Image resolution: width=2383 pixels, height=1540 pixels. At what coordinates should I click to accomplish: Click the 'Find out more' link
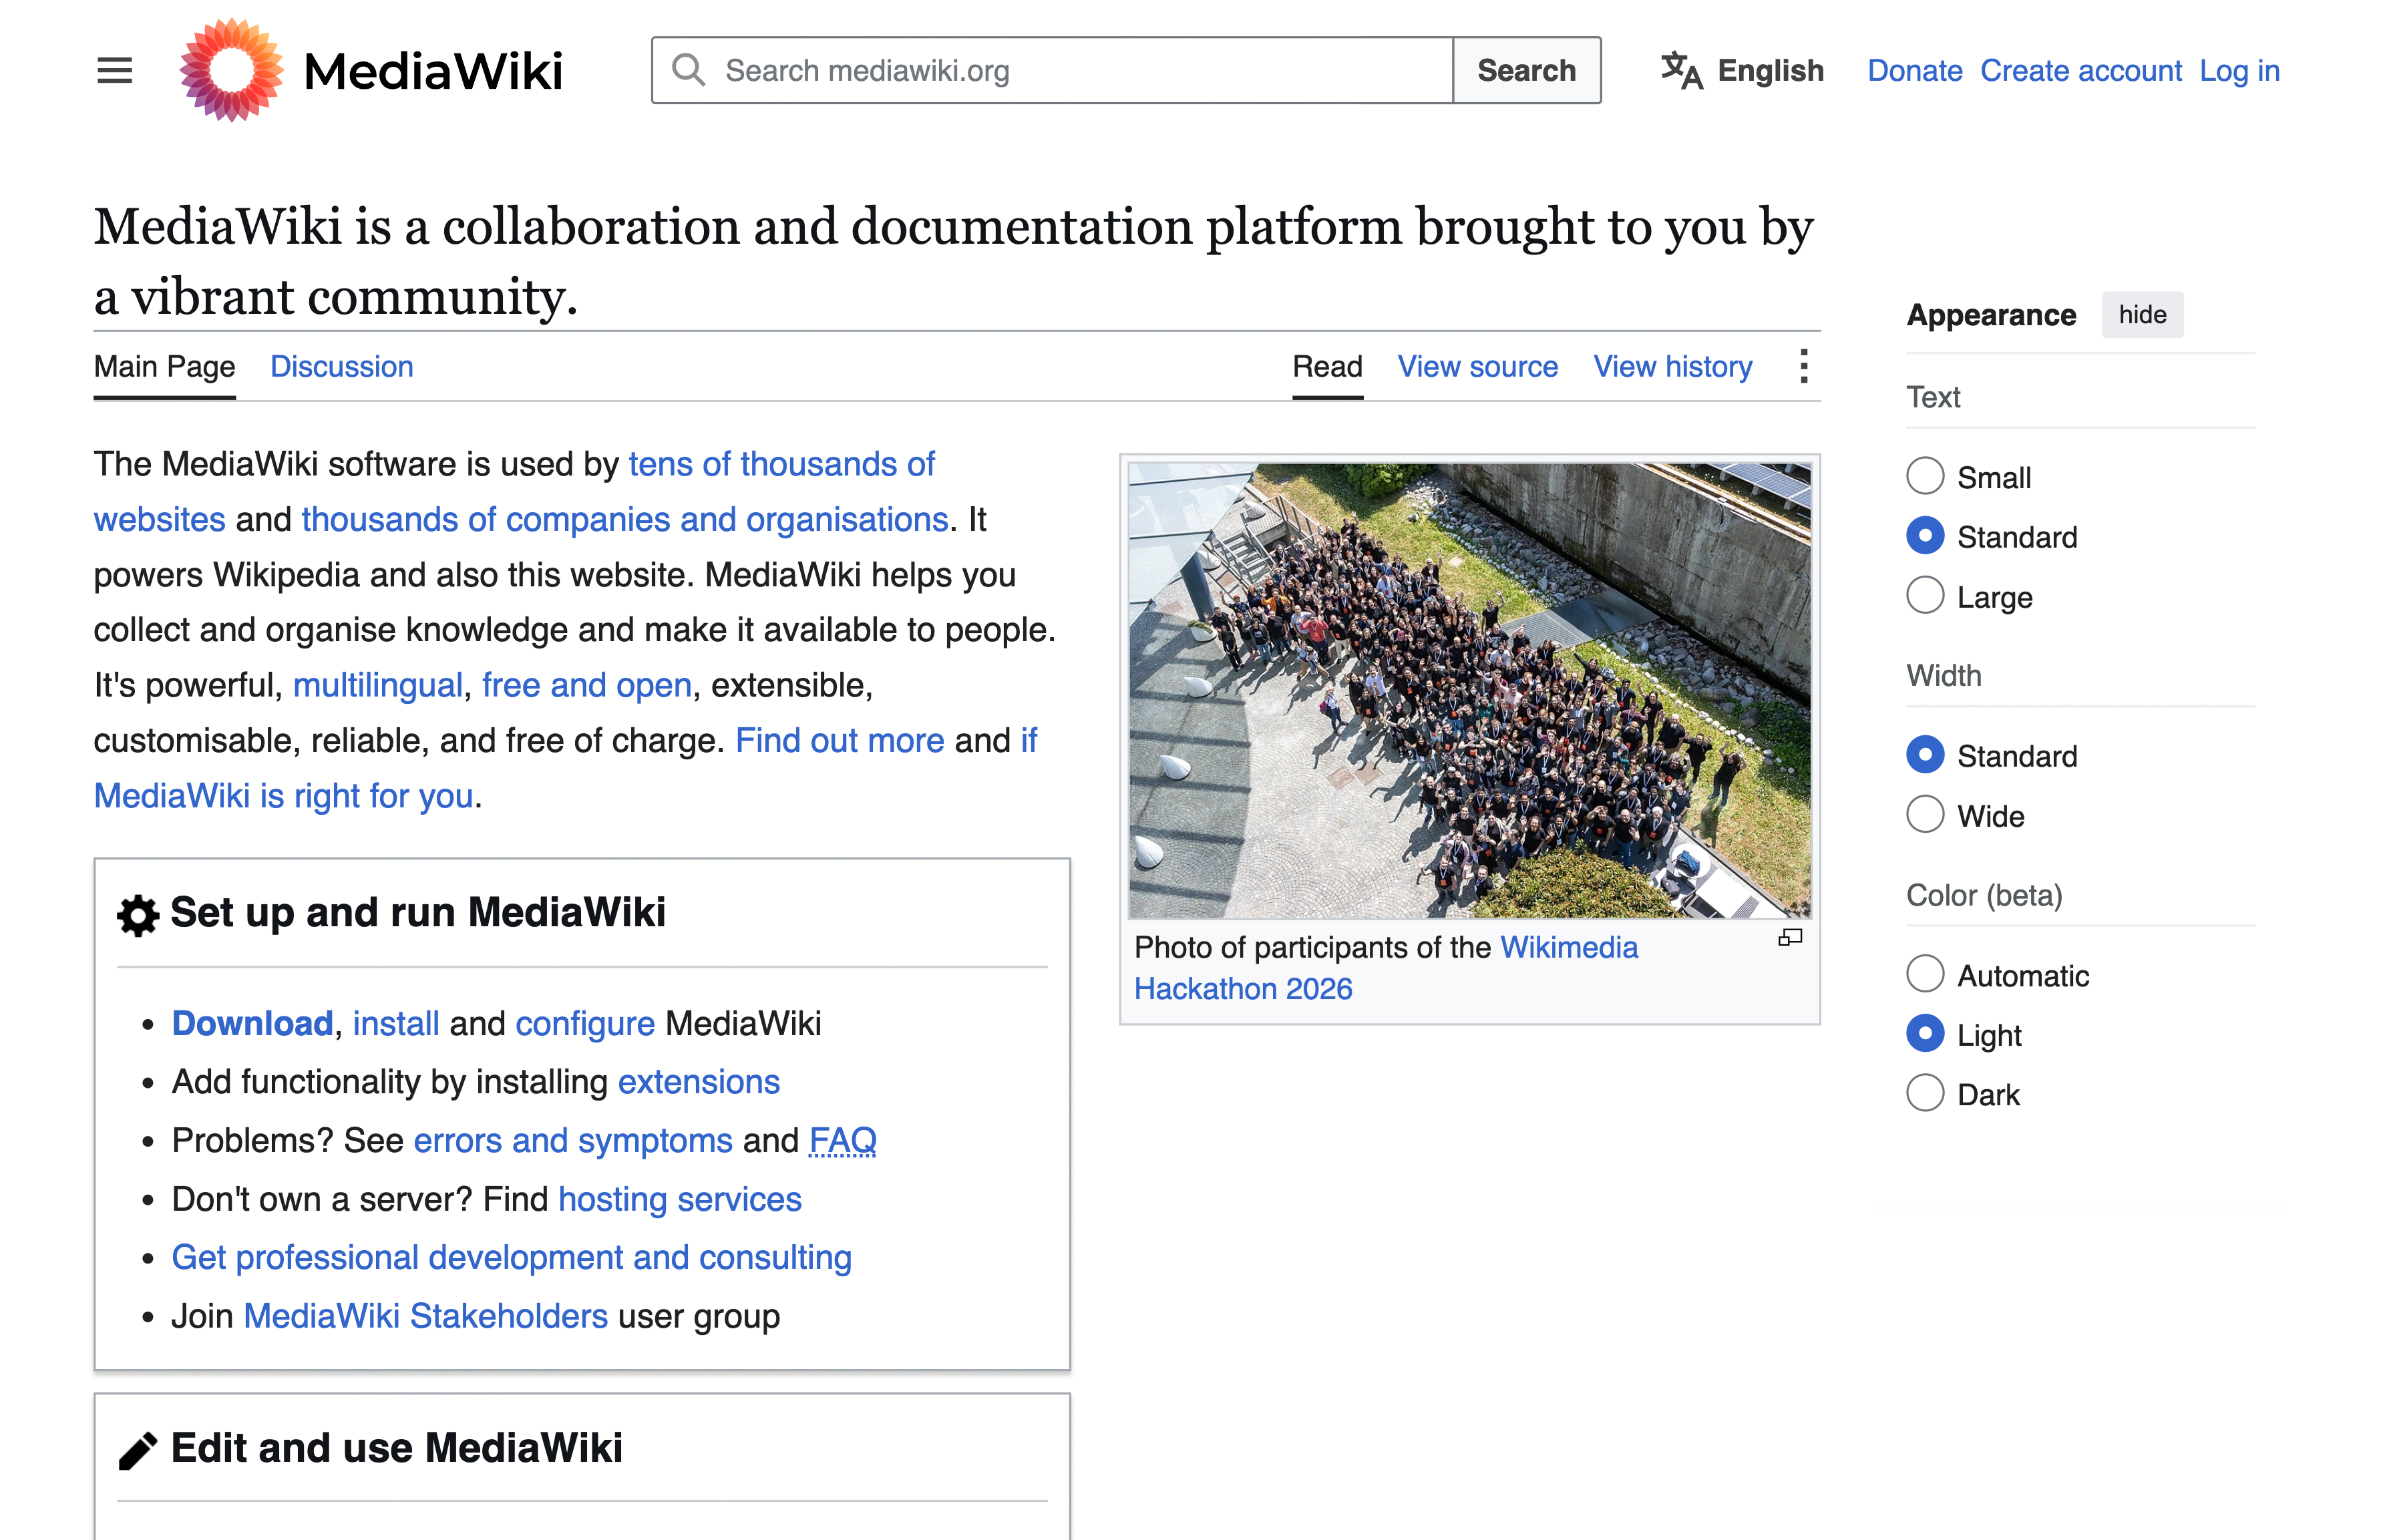coord(839,741)
